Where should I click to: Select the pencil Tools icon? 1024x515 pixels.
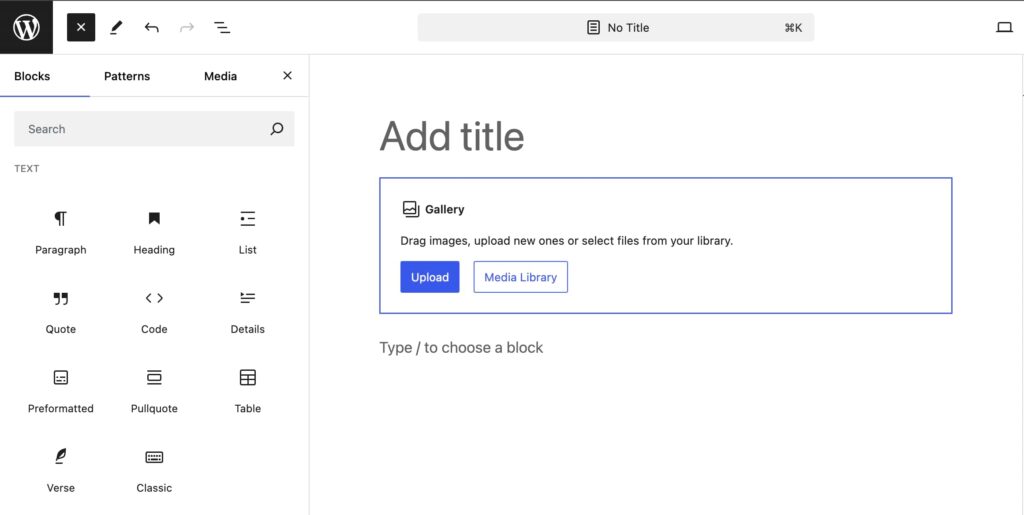point(116,27)
